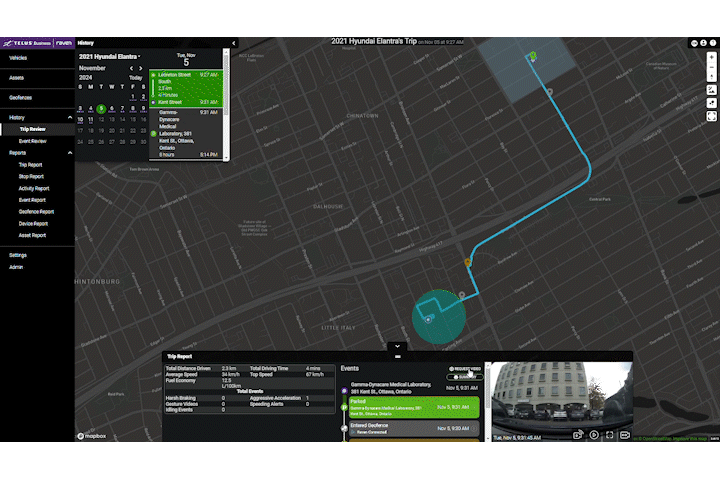720x480 pixels.
Task: Collapse the Trip Report panel with chevron
Action: [x=397, y=346]
